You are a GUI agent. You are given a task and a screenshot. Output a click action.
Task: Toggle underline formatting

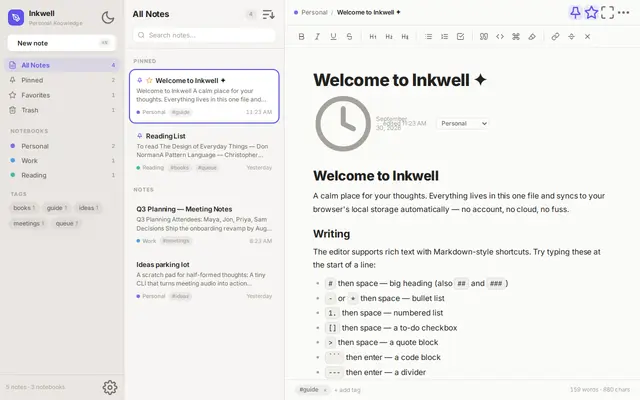click(x=333, y=37)
